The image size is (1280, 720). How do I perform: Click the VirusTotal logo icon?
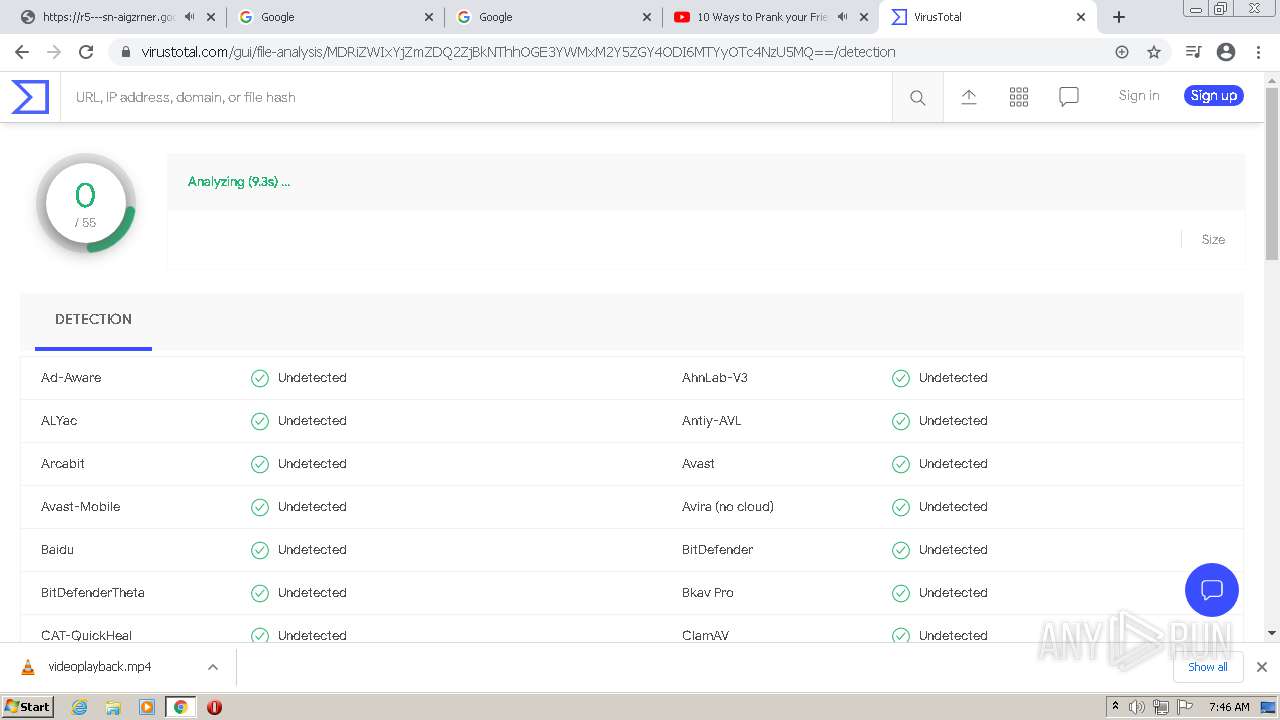coord(30,97)
